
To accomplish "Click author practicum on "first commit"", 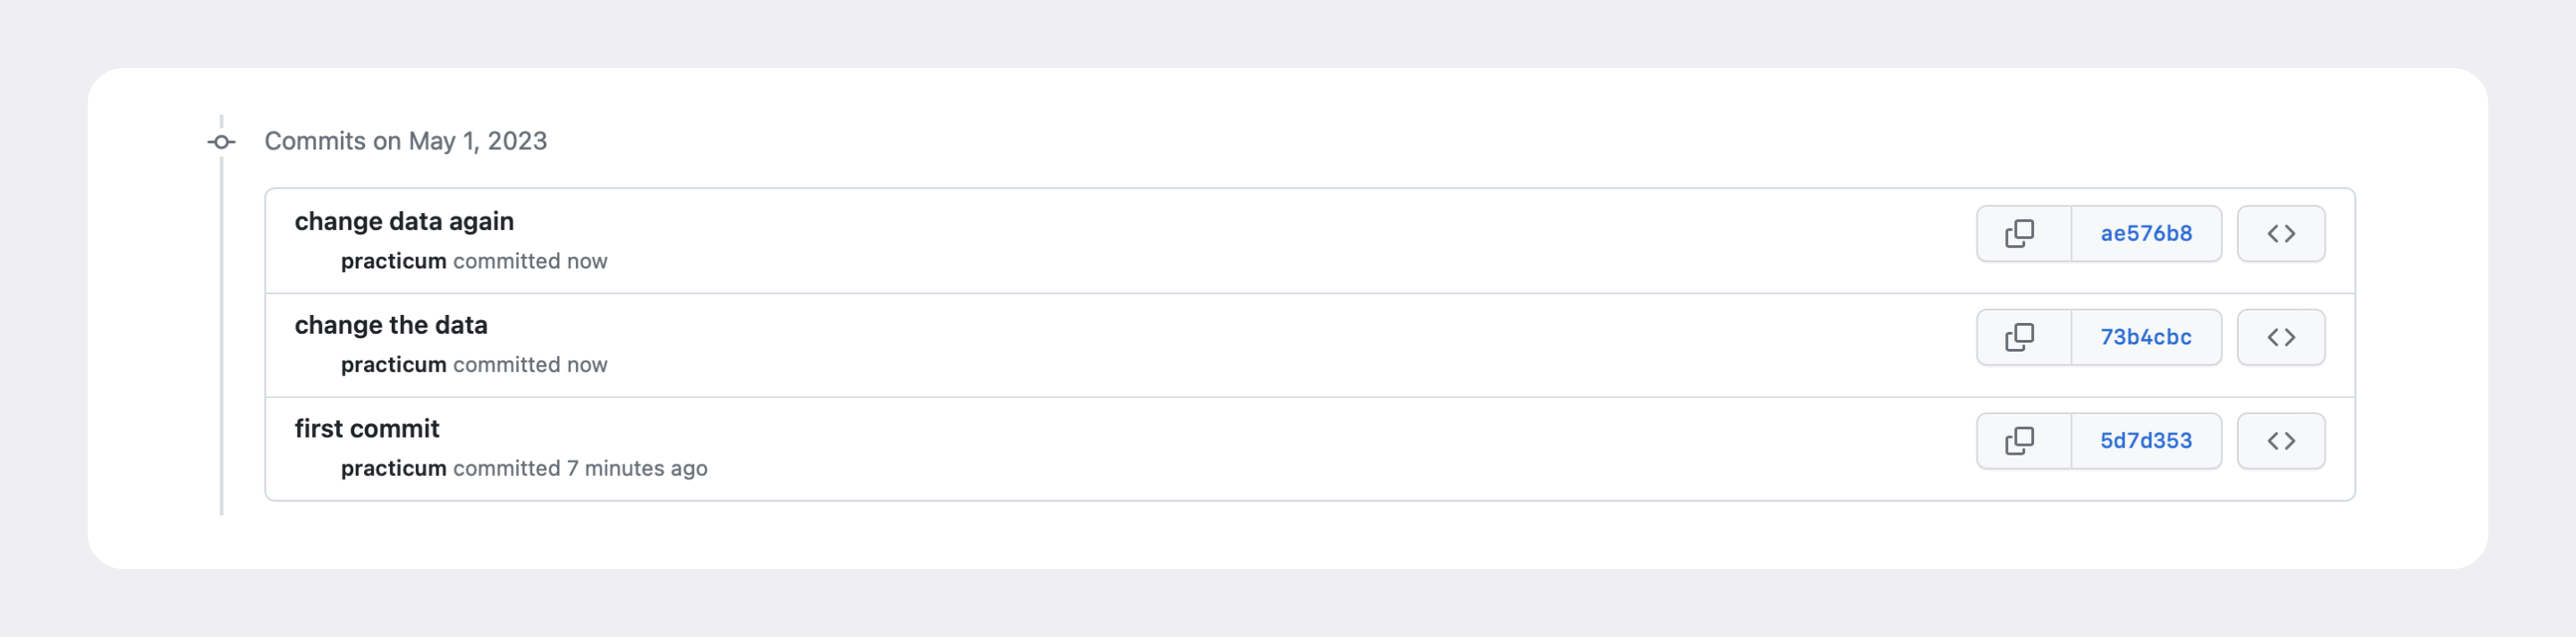I will click(393, 469).
